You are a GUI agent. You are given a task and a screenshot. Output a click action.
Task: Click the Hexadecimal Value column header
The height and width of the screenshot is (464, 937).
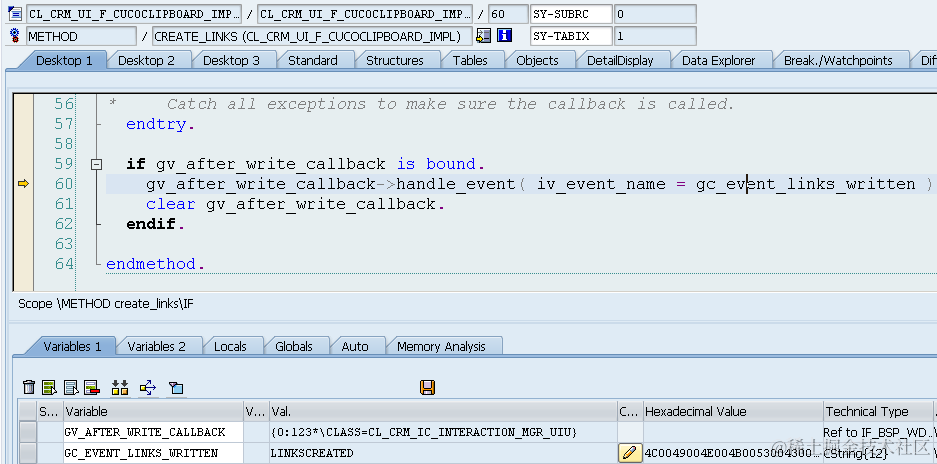tap(733, 411)
